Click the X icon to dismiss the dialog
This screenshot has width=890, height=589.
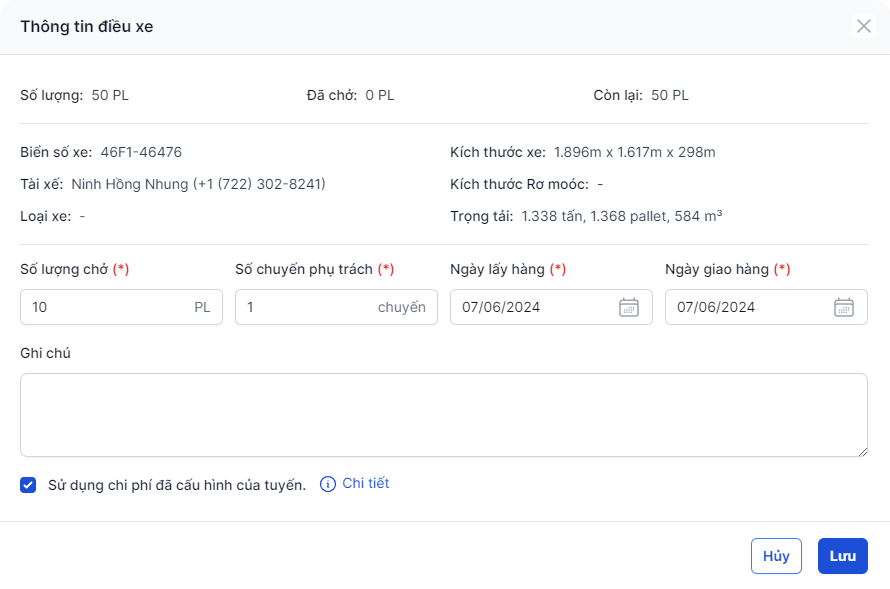(864, 27)
